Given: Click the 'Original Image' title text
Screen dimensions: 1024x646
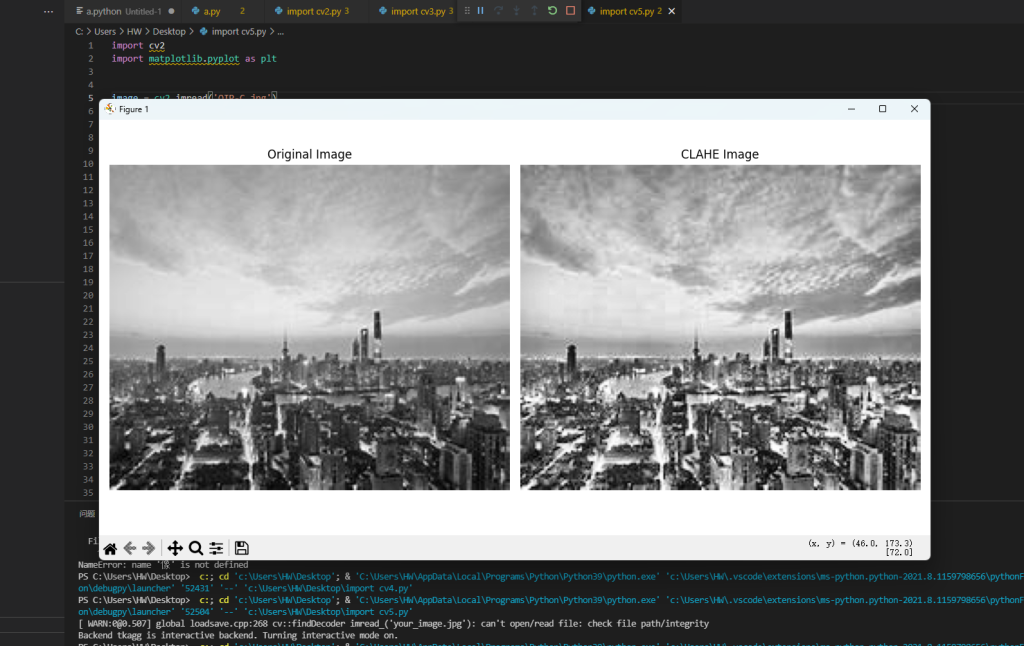Looking at the screenshot, I should pyautogui.click(x=310, y=154).
